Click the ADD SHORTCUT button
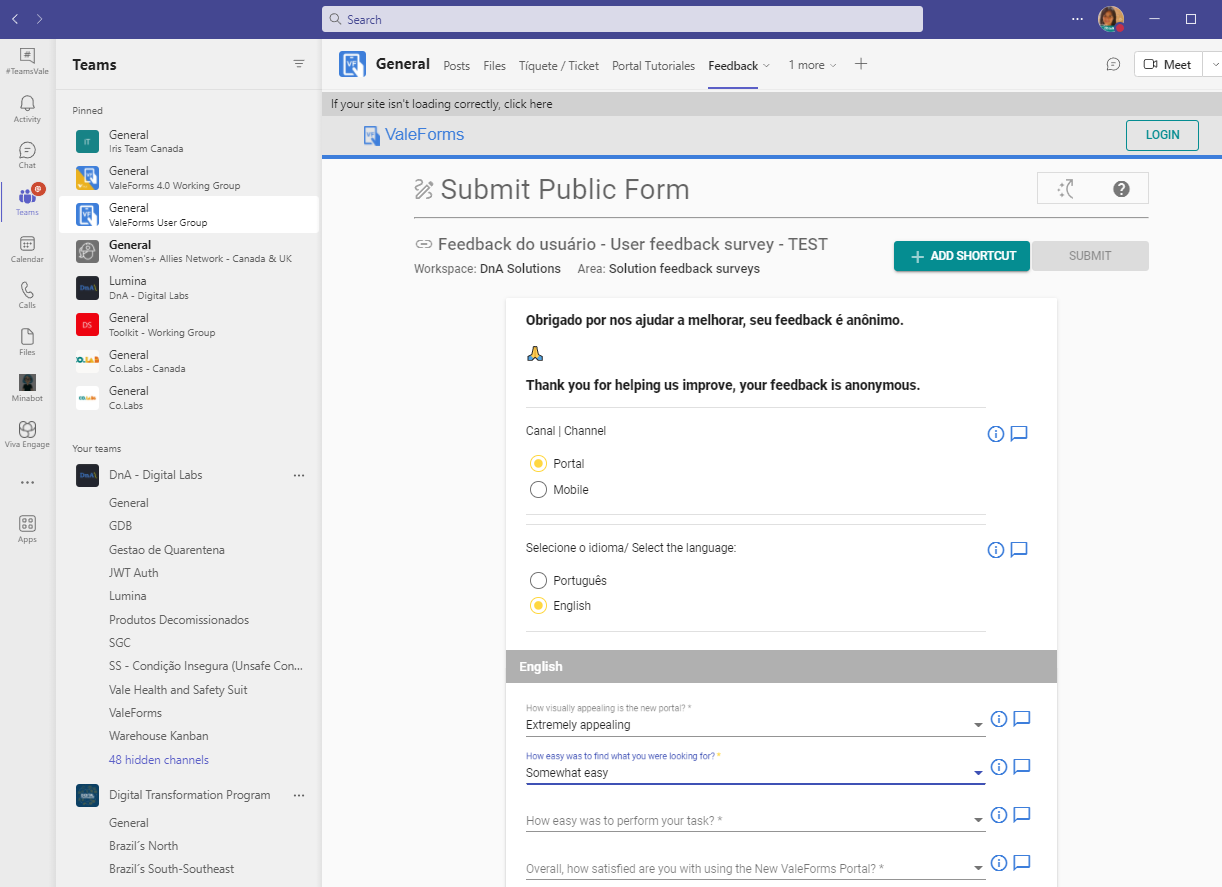The image size is (1222, 887). pyautogui.click(x=962, y=256)
